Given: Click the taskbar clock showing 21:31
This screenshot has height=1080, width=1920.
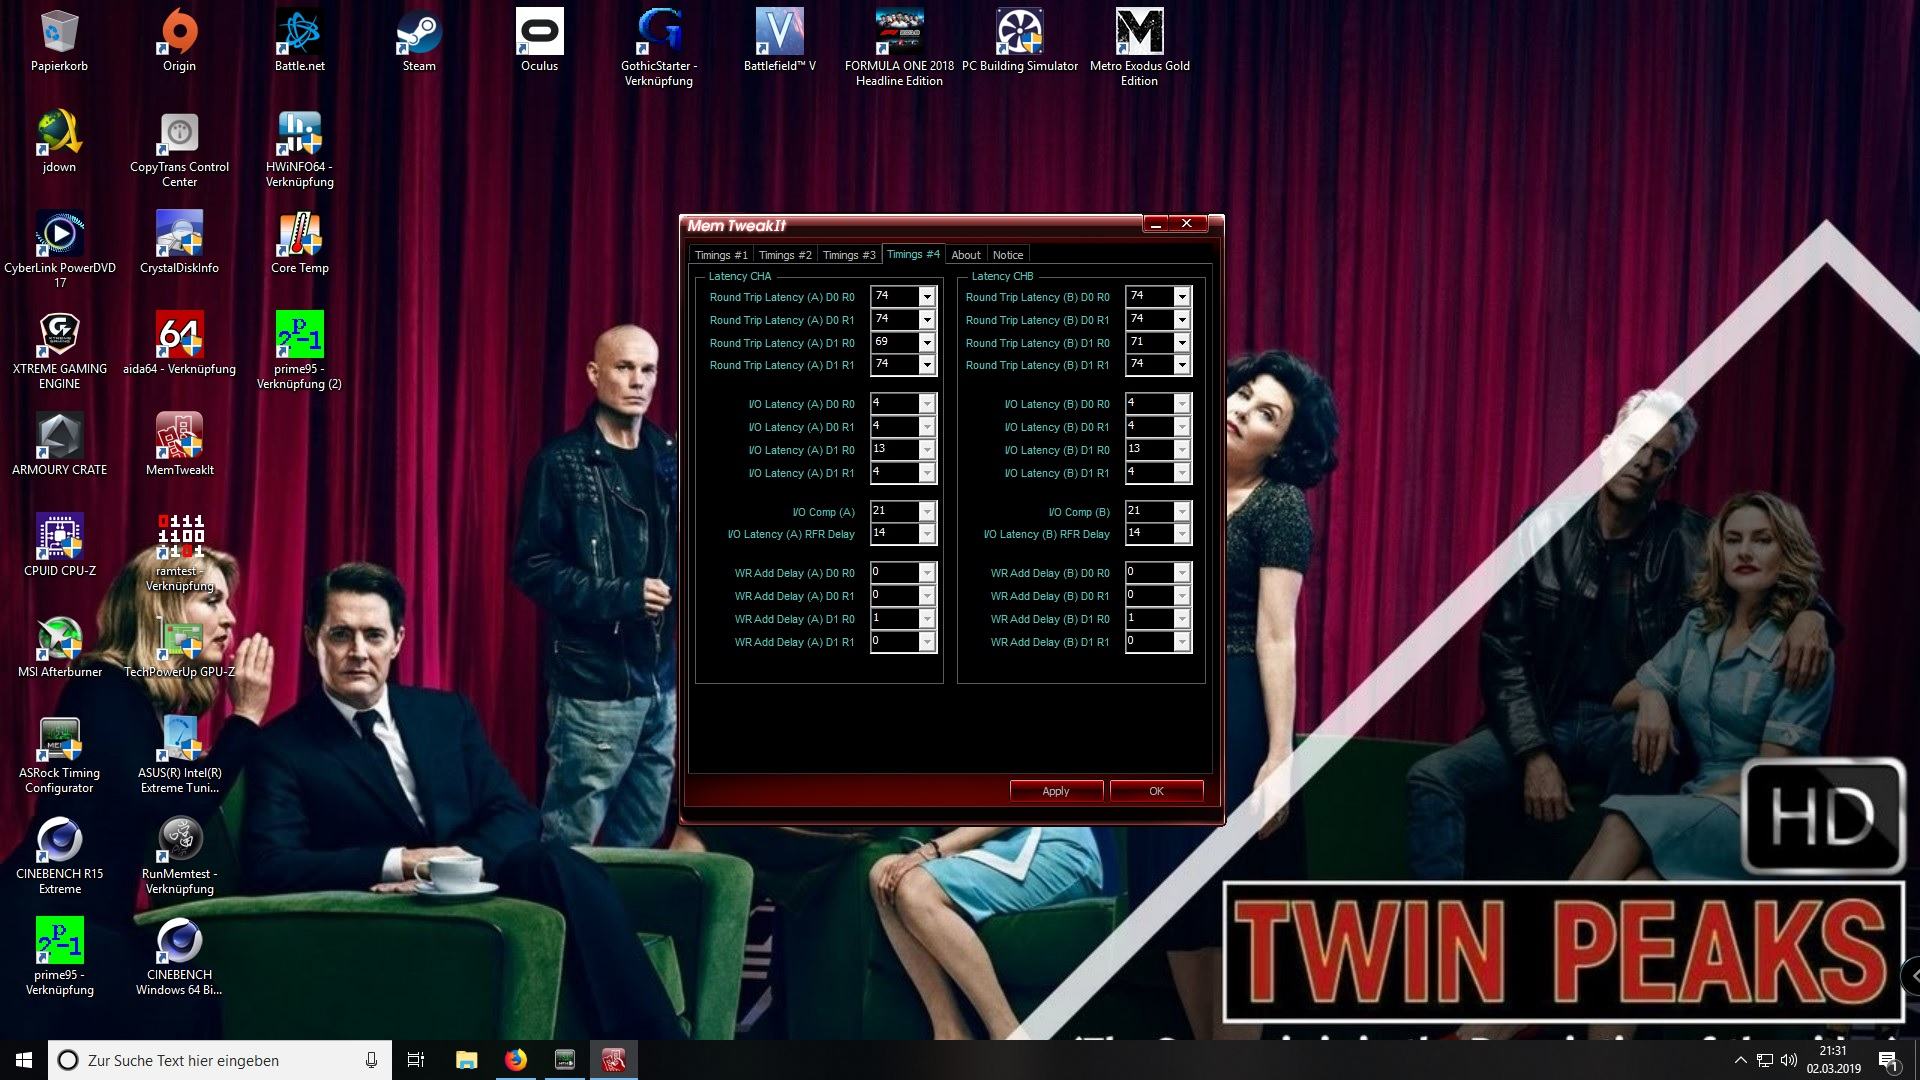Looking at the screenshot, I should 1833,1060.
